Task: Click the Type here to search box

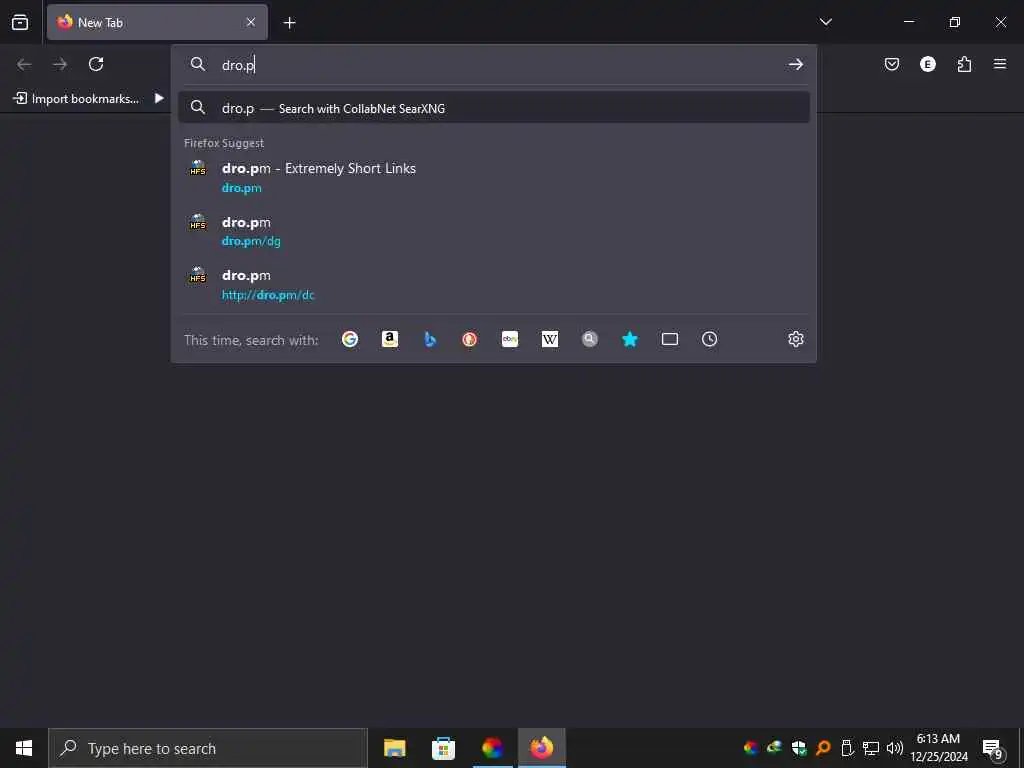Action: pyautogui.click(x=208, y=748)
